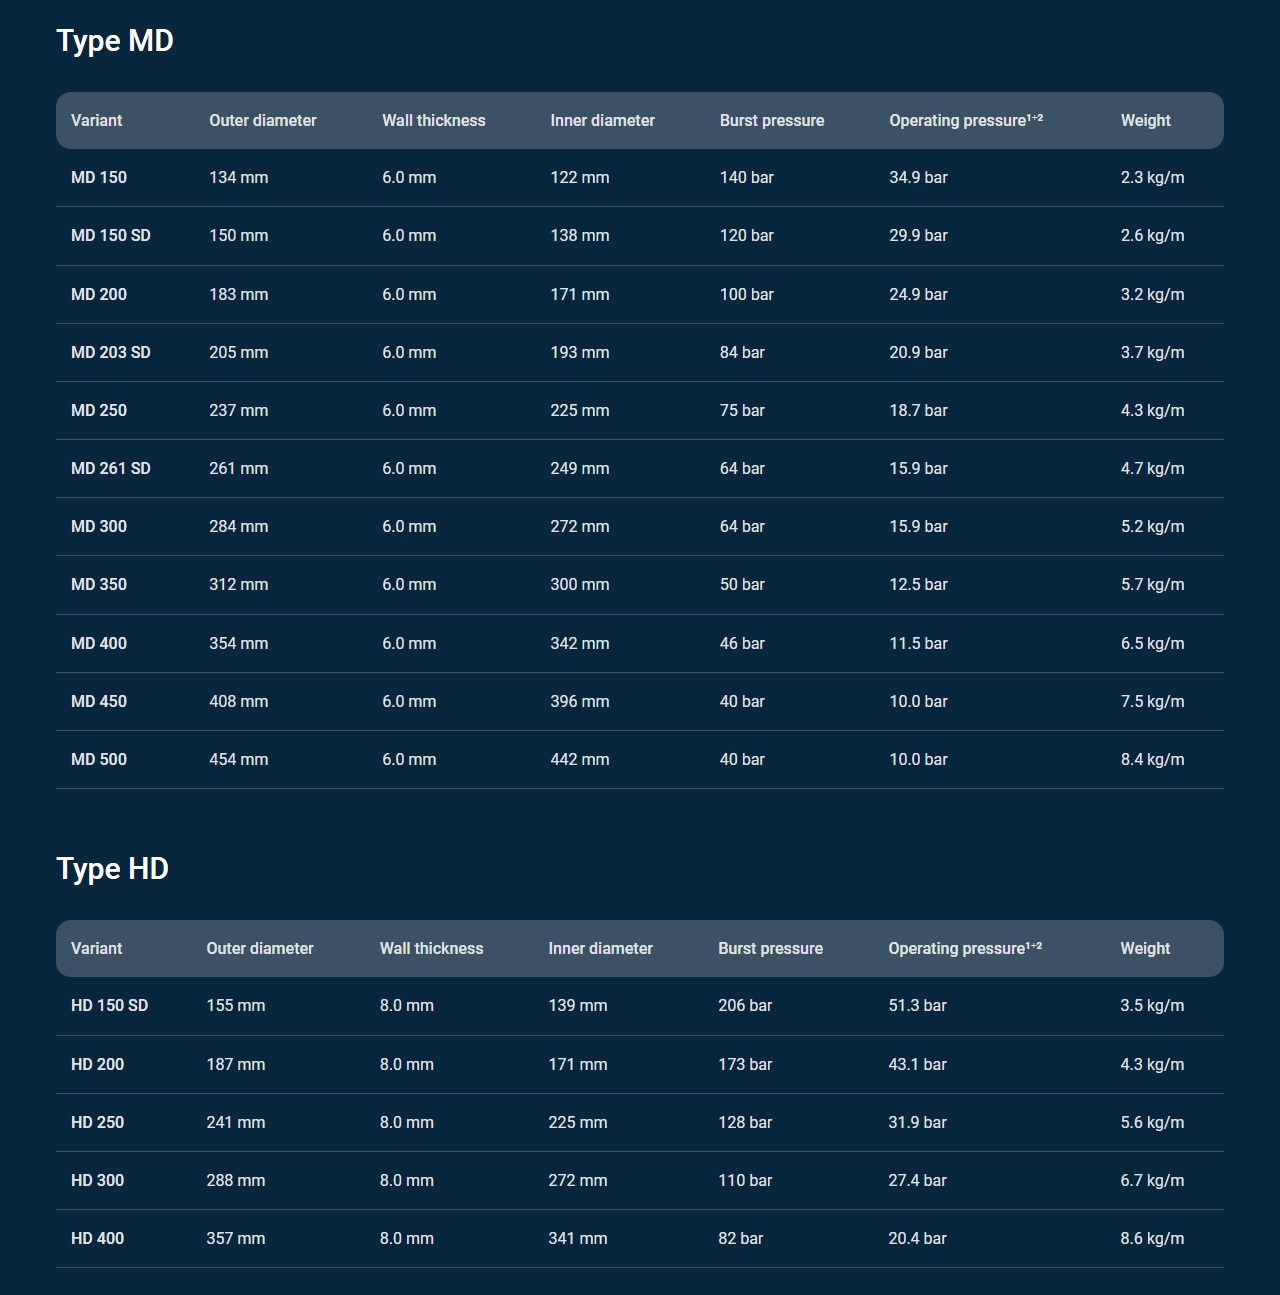Image resolution: width=1280 pixels, height=1295 pixels.
Task: Select the HD 150 SD variant name
Action: pos(109,1006)
